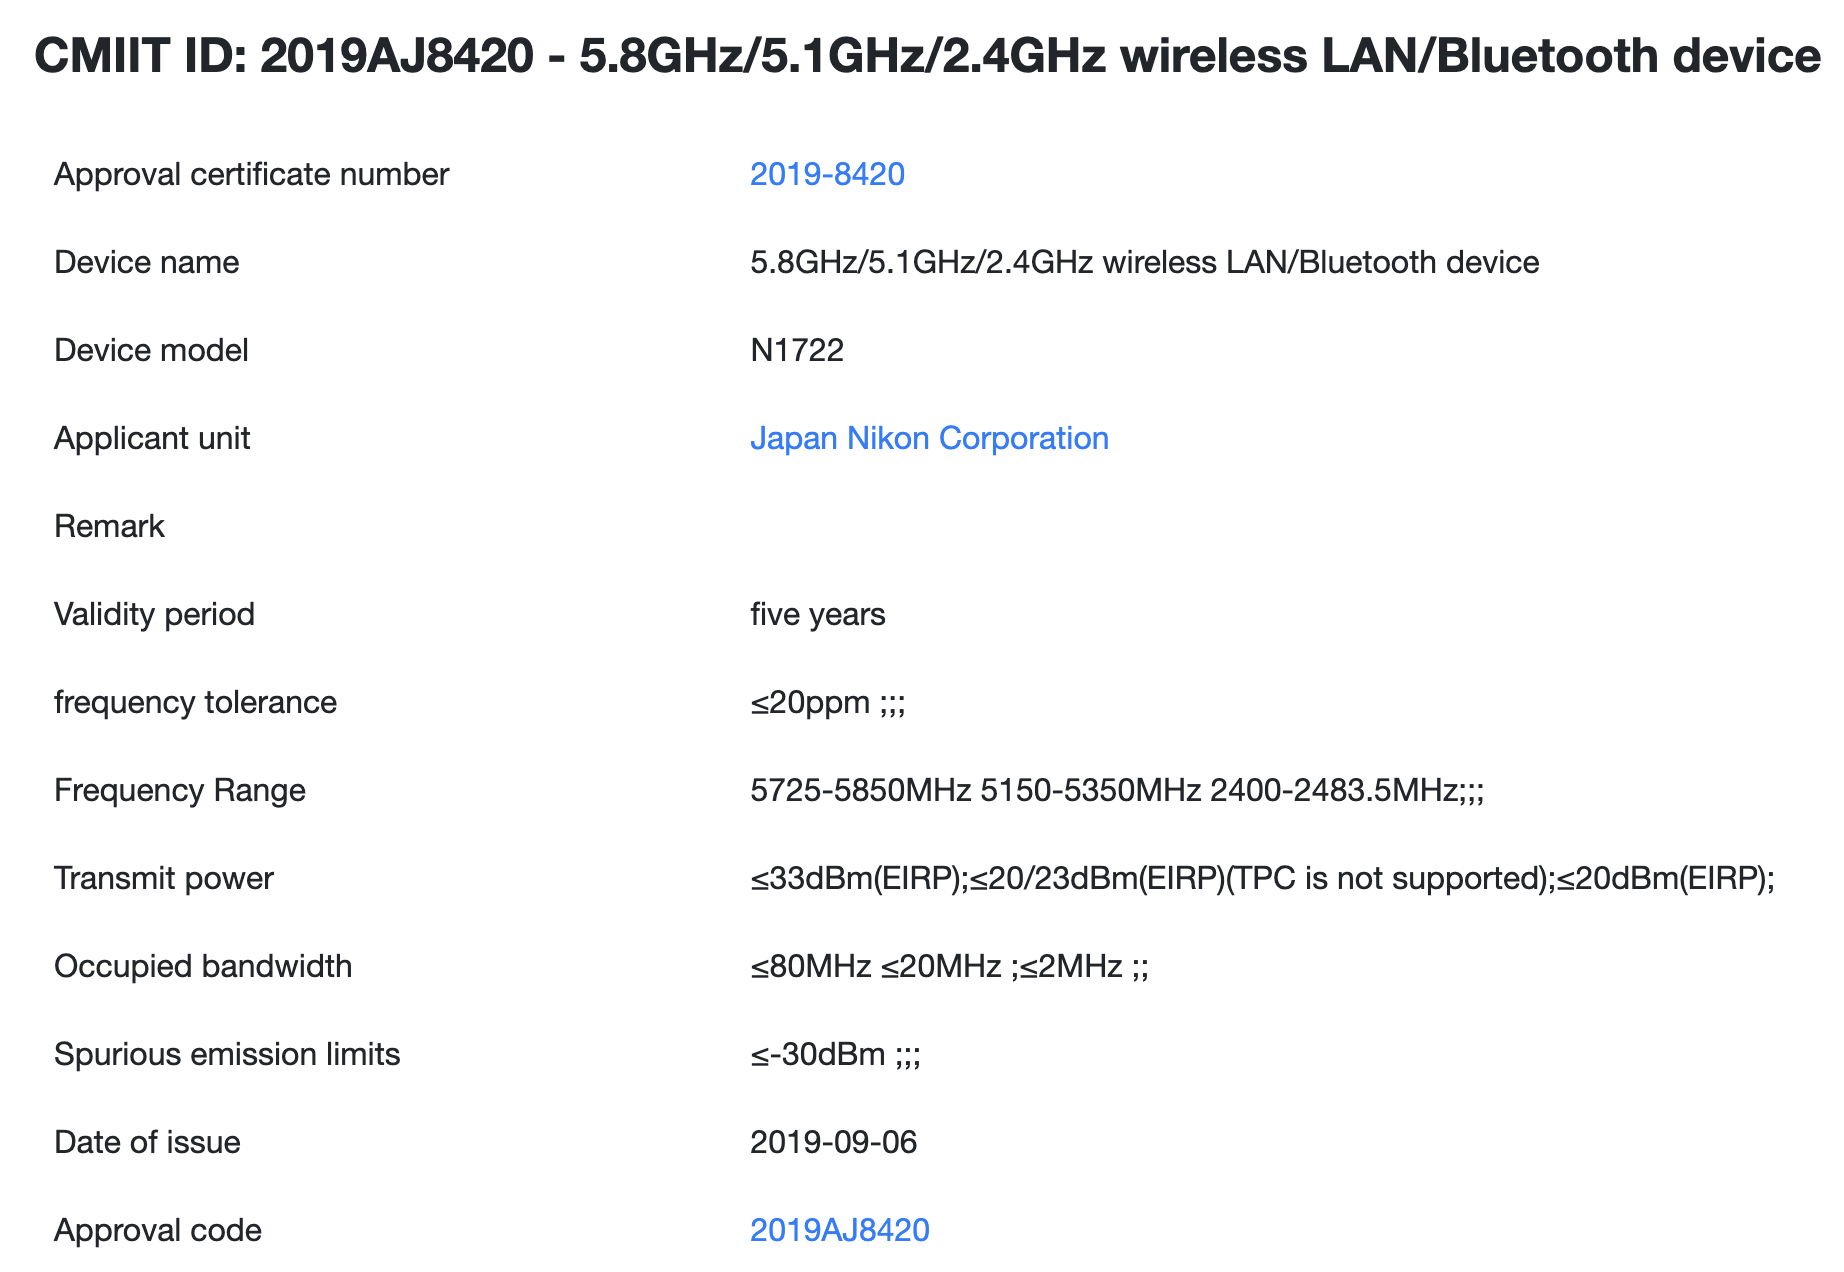The image size is (1844, 1272).
Task: Click the Applicant unit label
Action: coord(152,438)
